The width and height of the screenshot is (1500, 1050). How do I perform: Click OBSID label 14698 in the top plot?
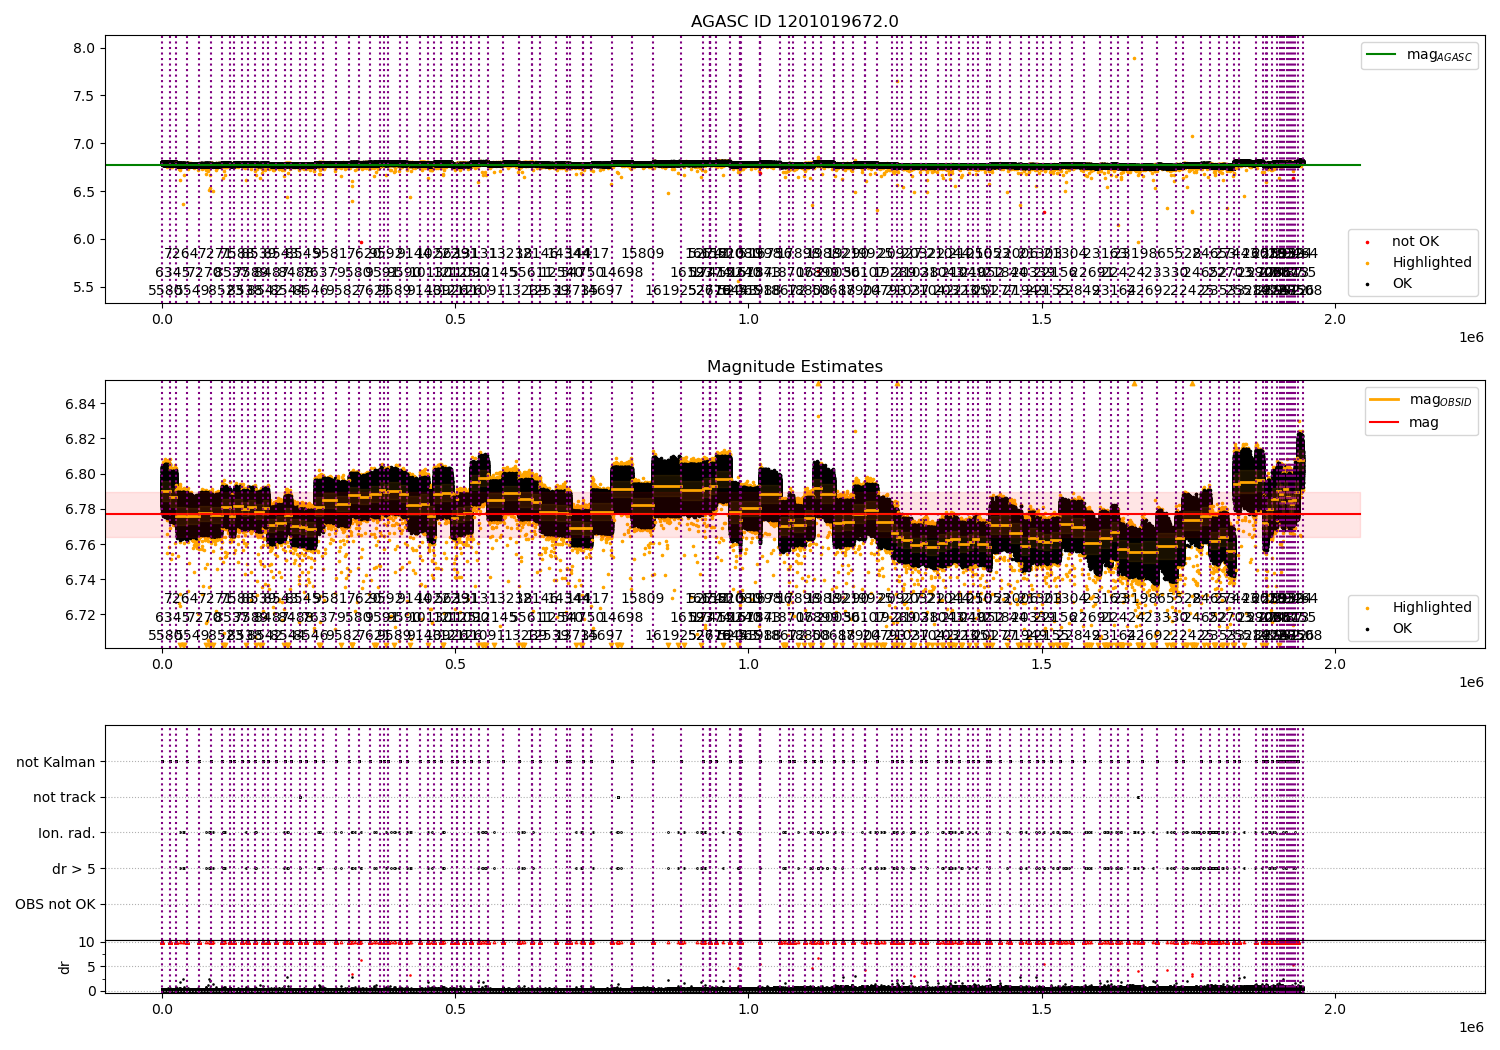pyautogui.click(x=621, y=272)
